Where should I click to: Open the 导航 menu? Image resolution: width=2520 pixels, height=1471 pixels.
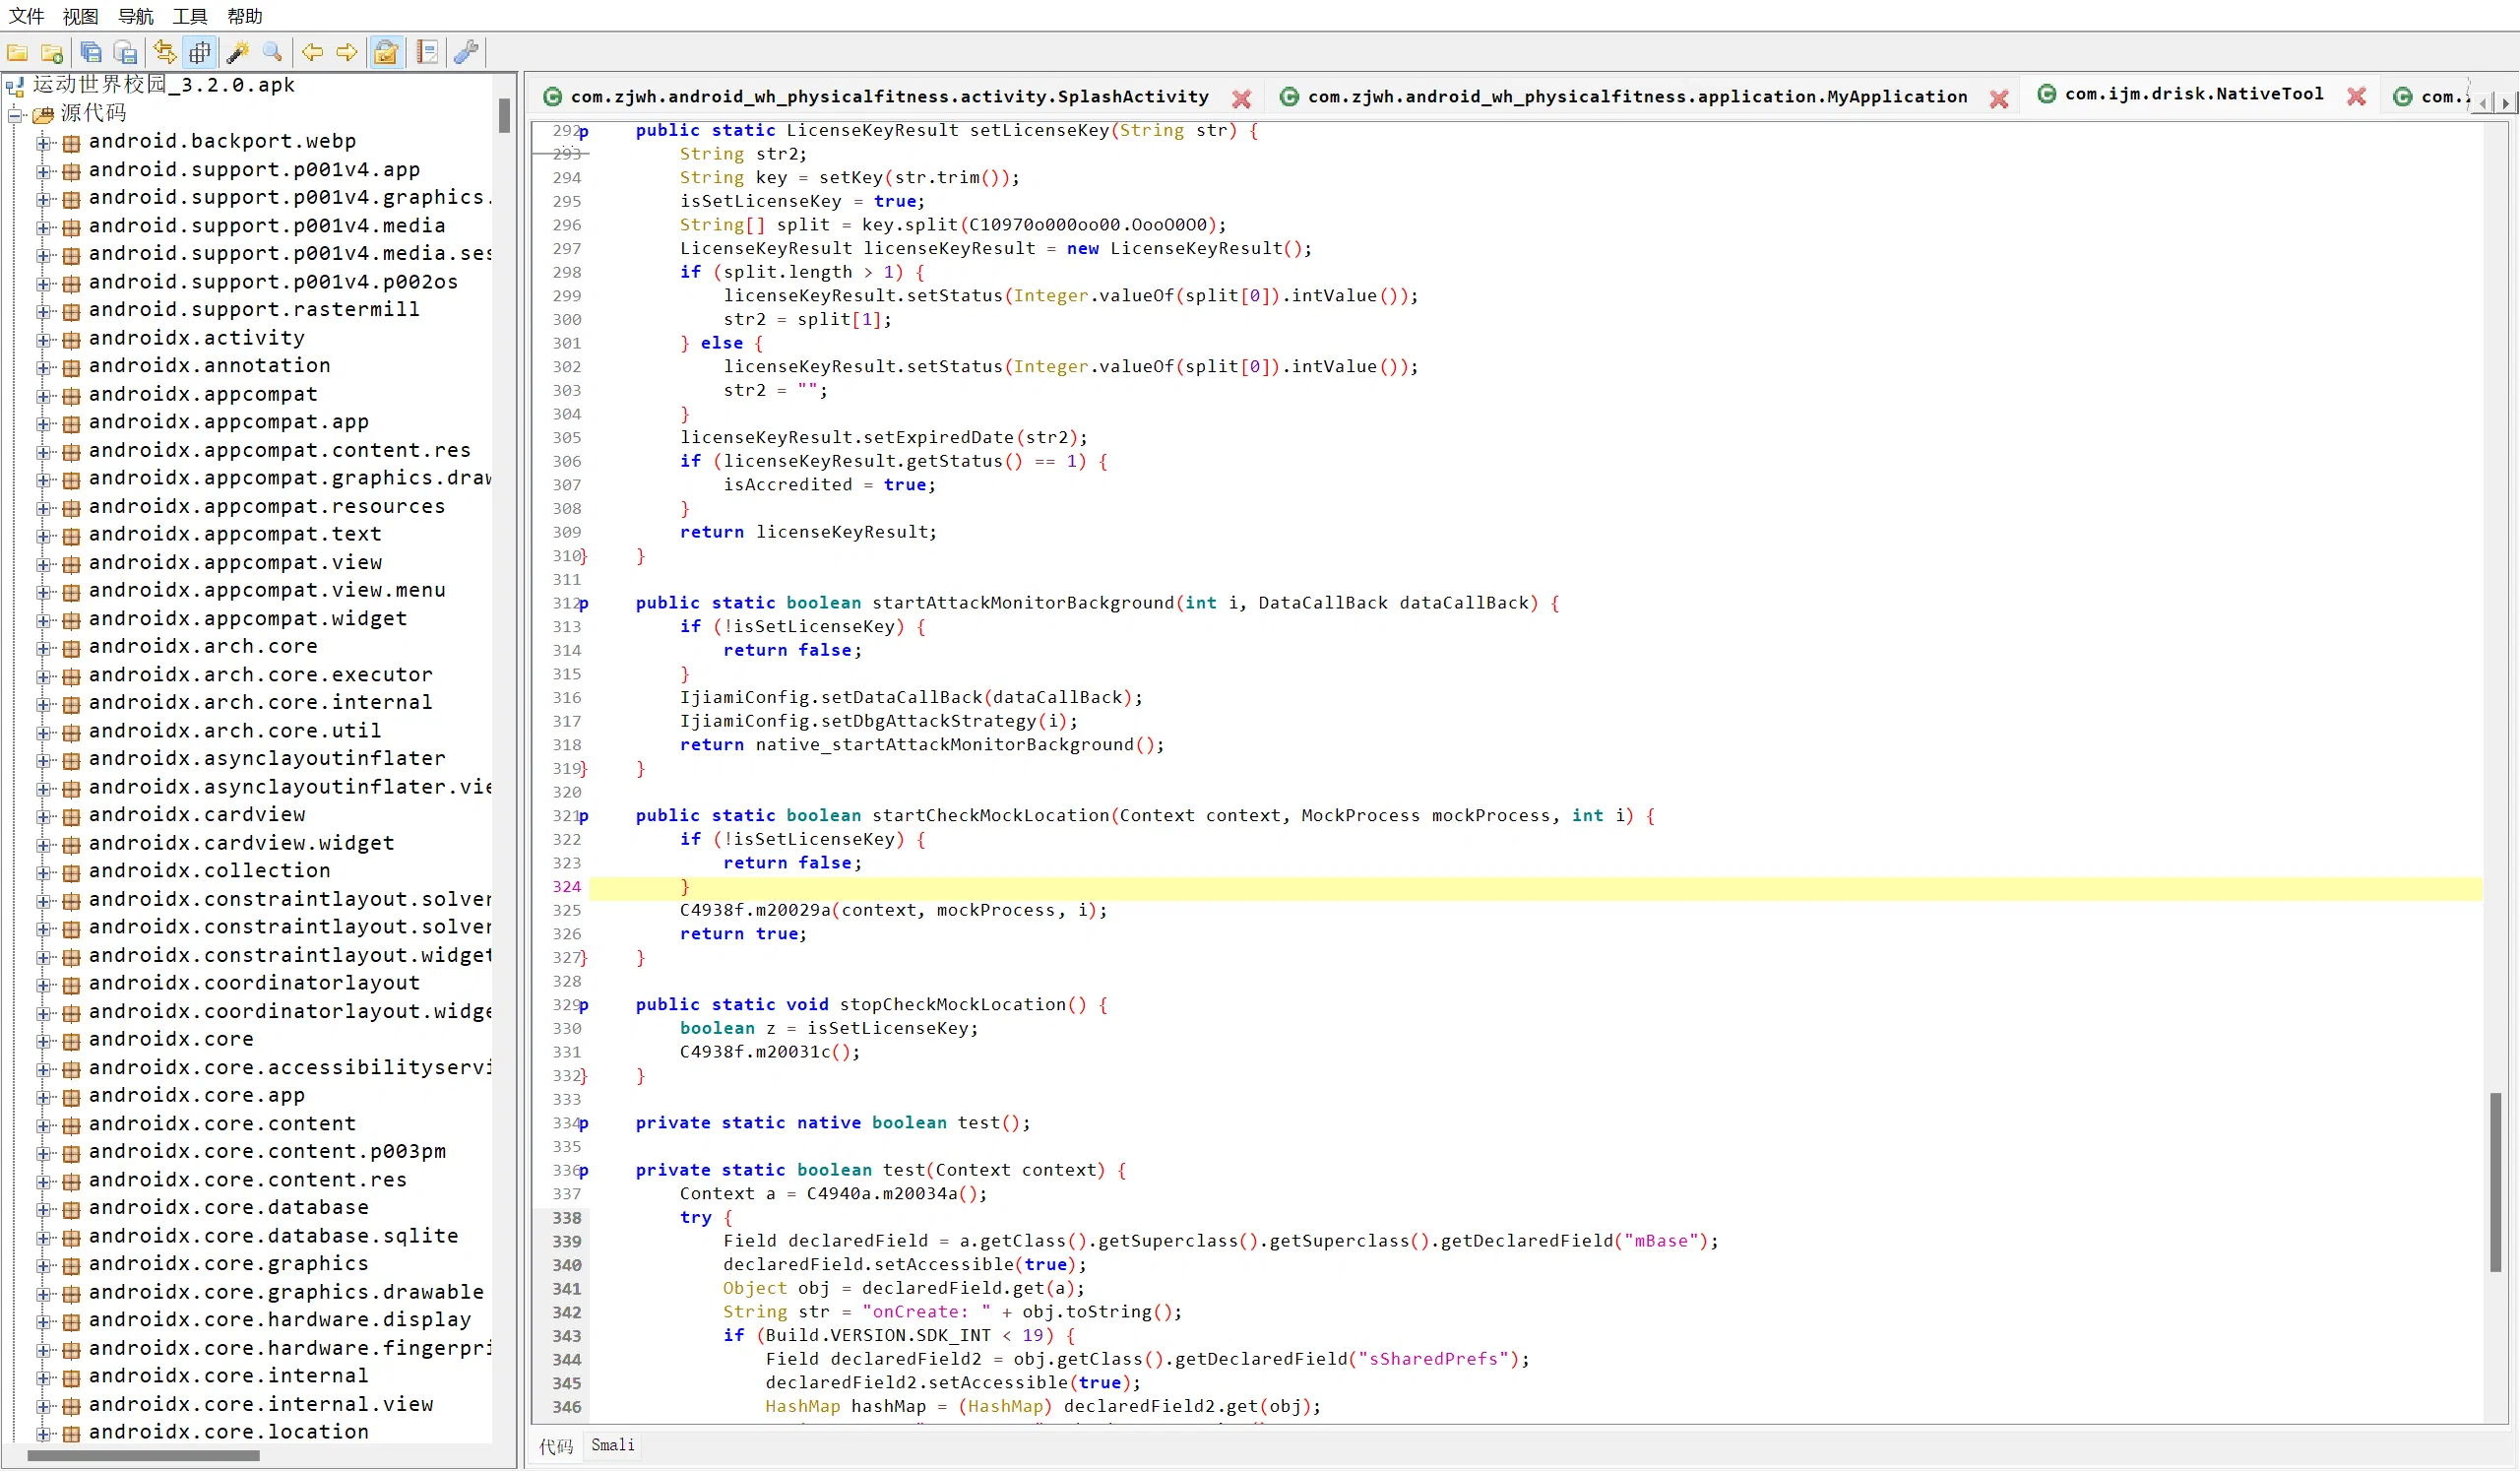tap(136, 16)
